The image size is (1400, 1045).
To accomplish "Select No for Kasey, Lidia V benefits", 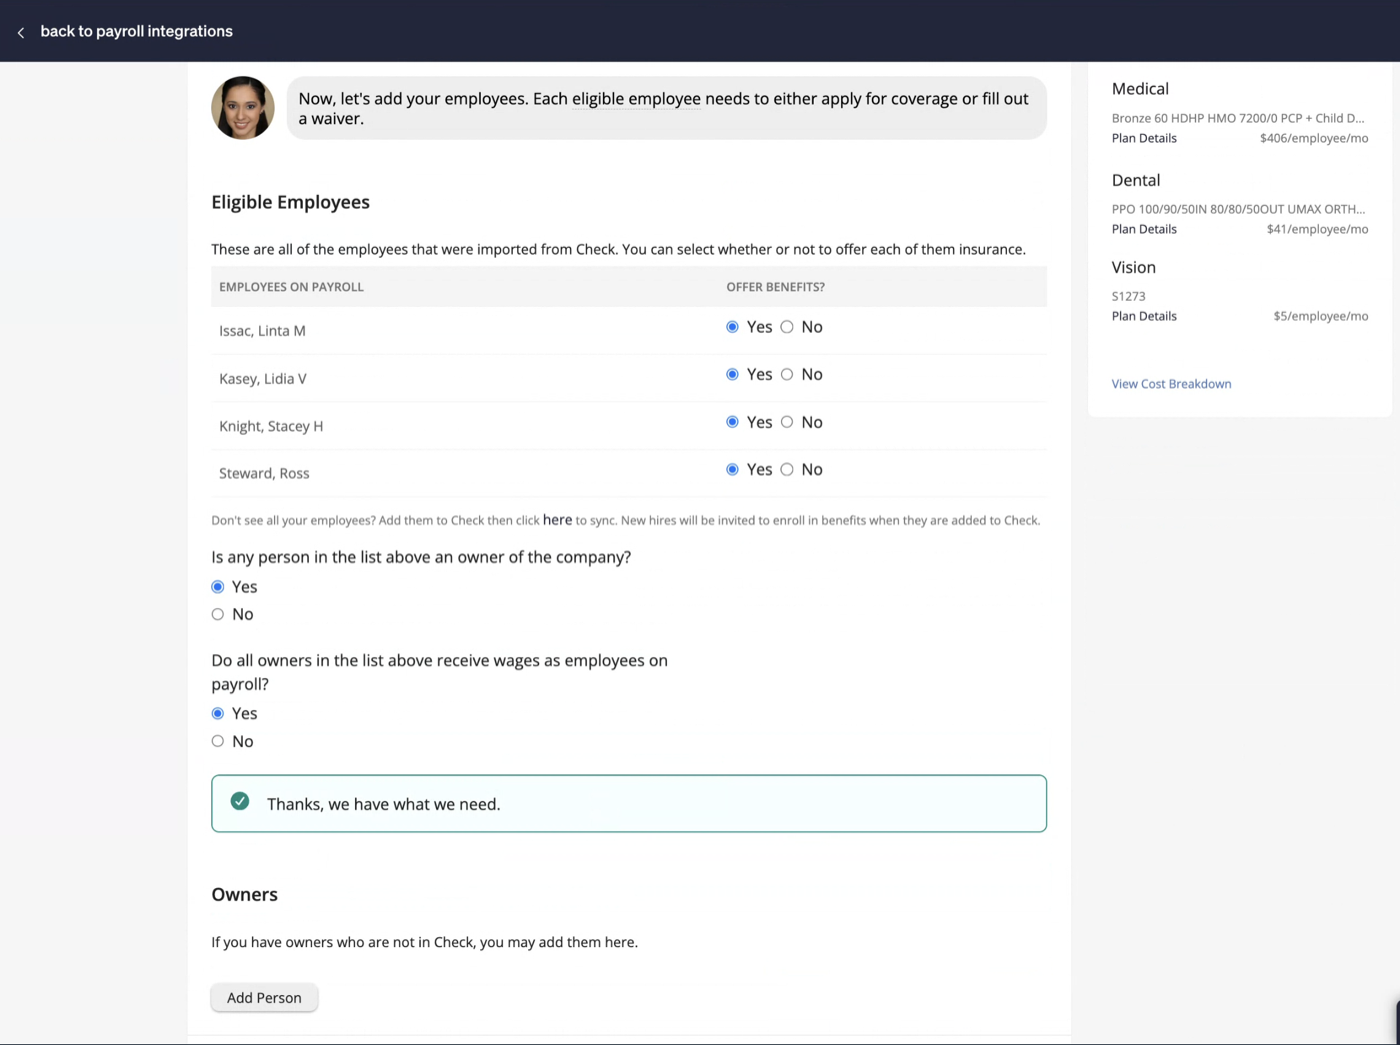I will click(x=787, y=374).
